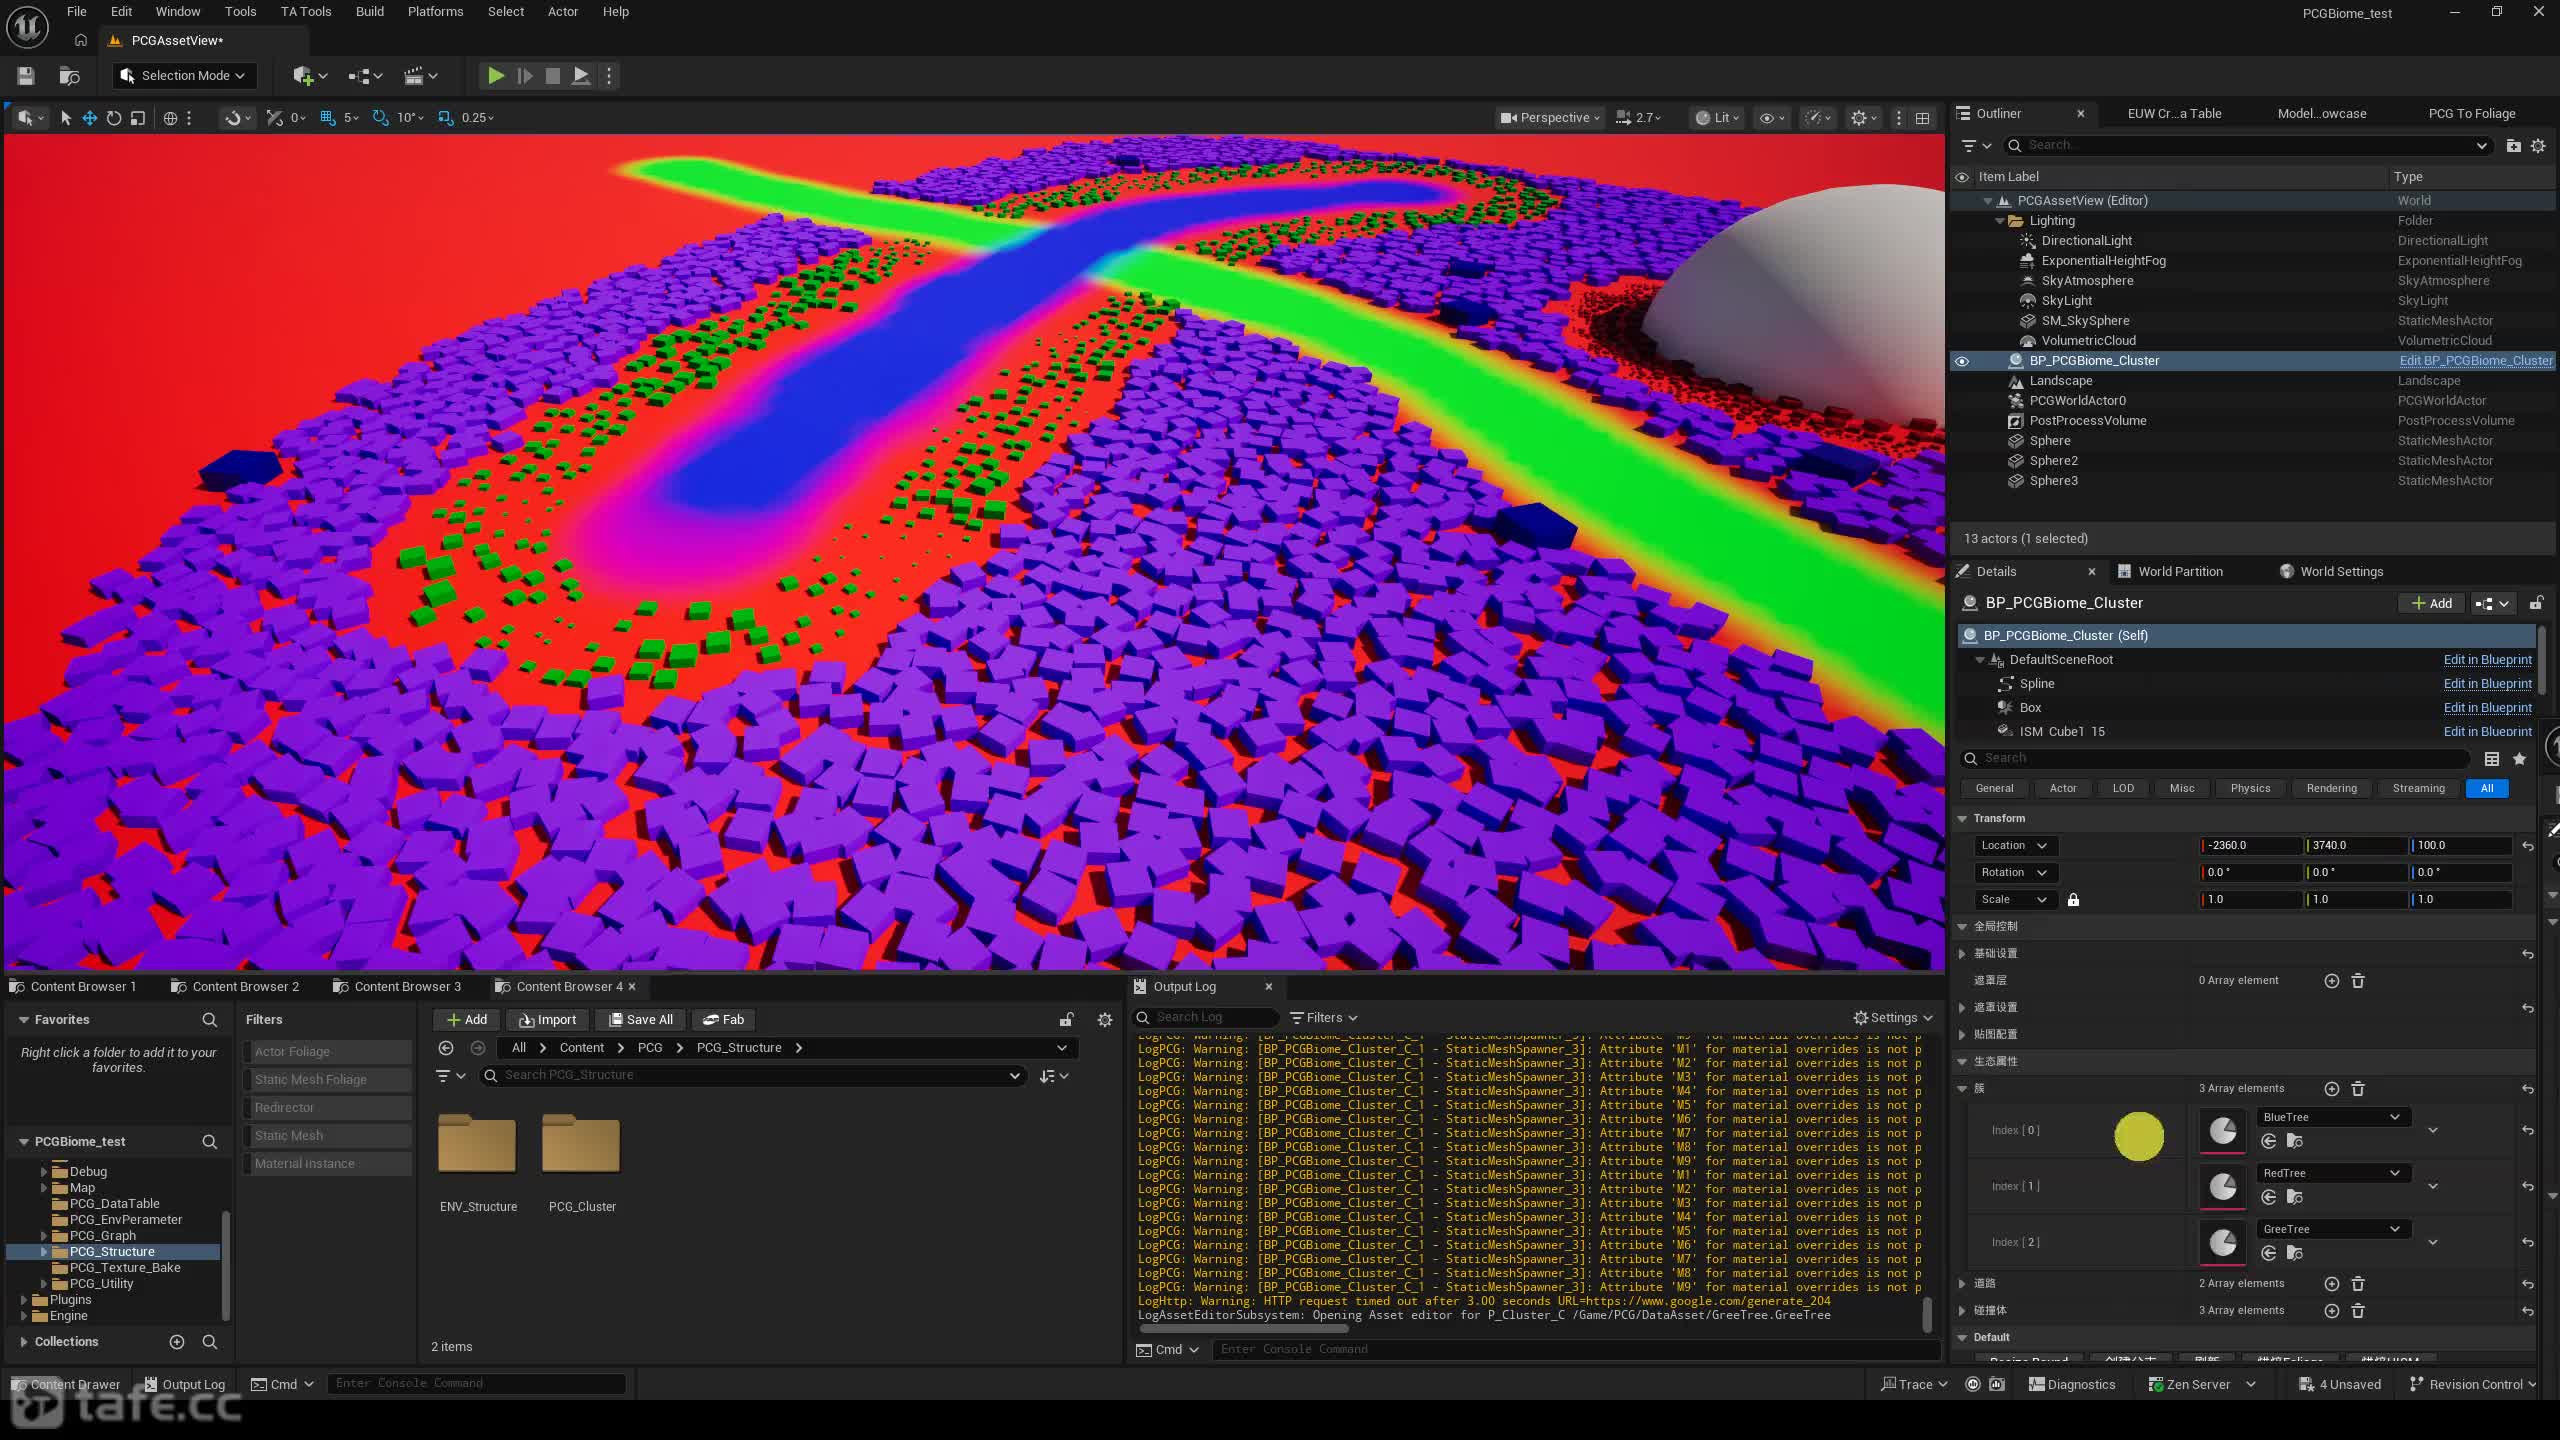
Task: Toggle grid snapping icon in viewport toolbar
Action: pos(327,118)
